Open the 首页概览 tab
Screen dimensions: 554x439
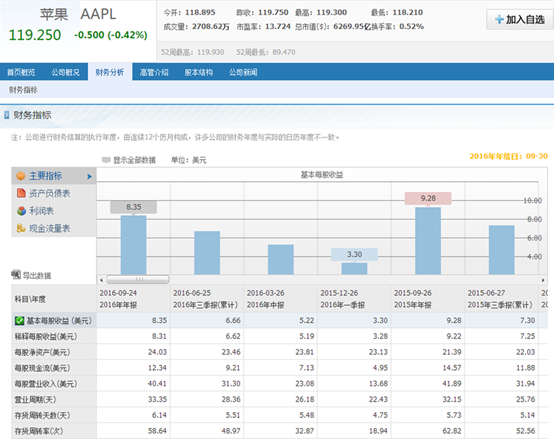21,72
